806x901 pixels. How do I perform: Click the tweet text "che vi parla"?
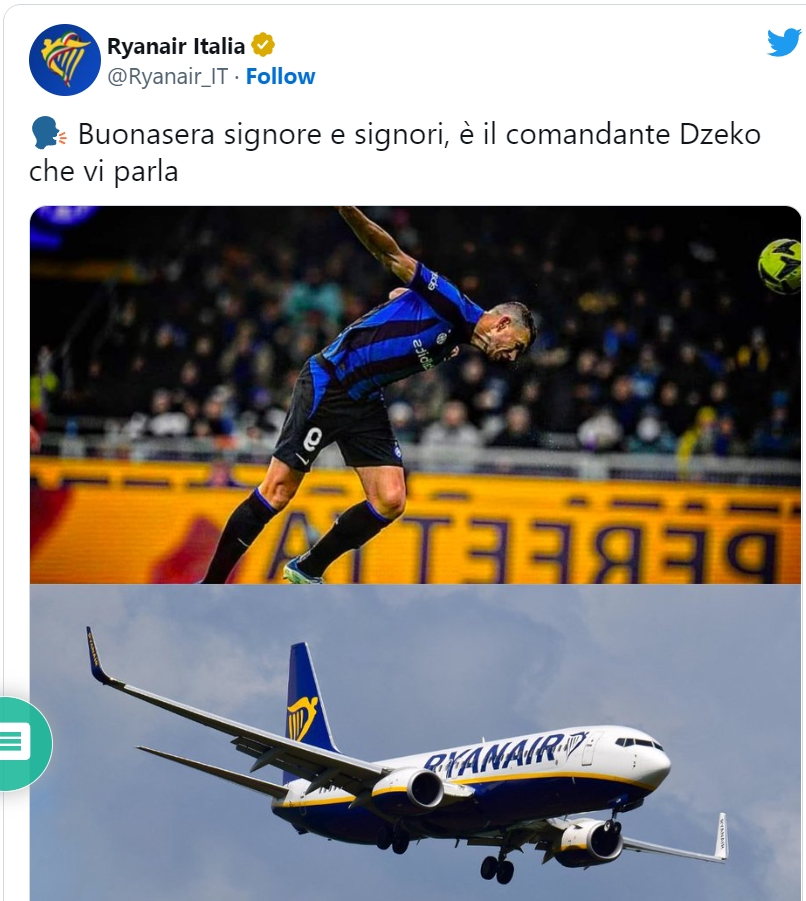103,171
